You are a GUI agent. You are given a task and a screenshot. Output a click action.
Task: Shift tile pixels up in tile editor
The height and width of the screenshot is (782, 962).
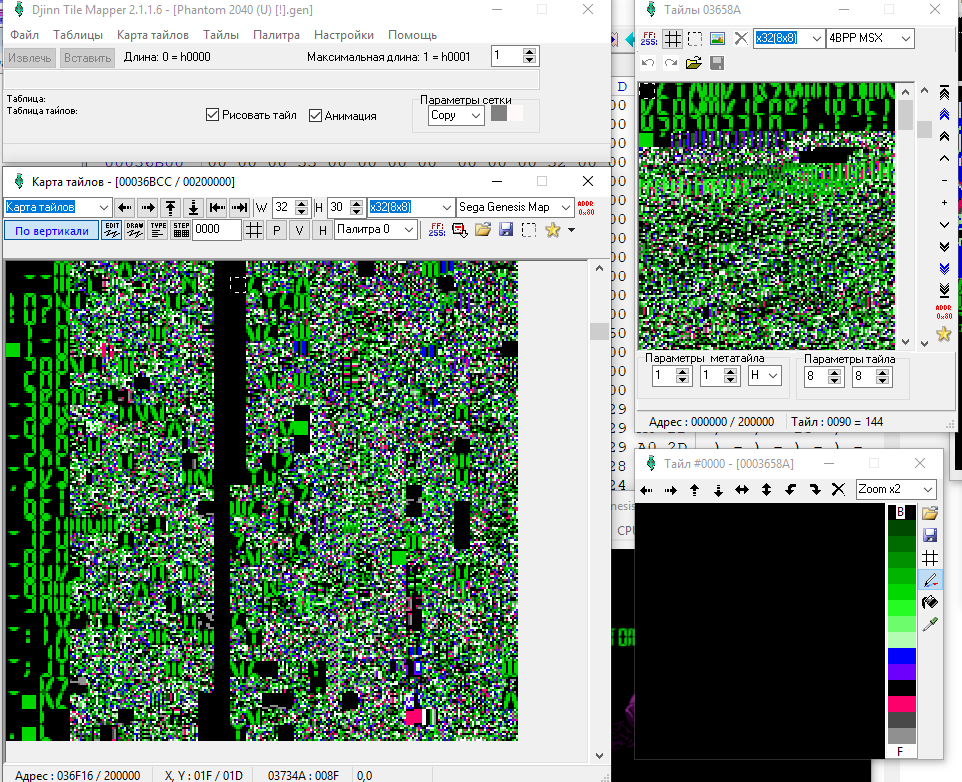point(695,489)
